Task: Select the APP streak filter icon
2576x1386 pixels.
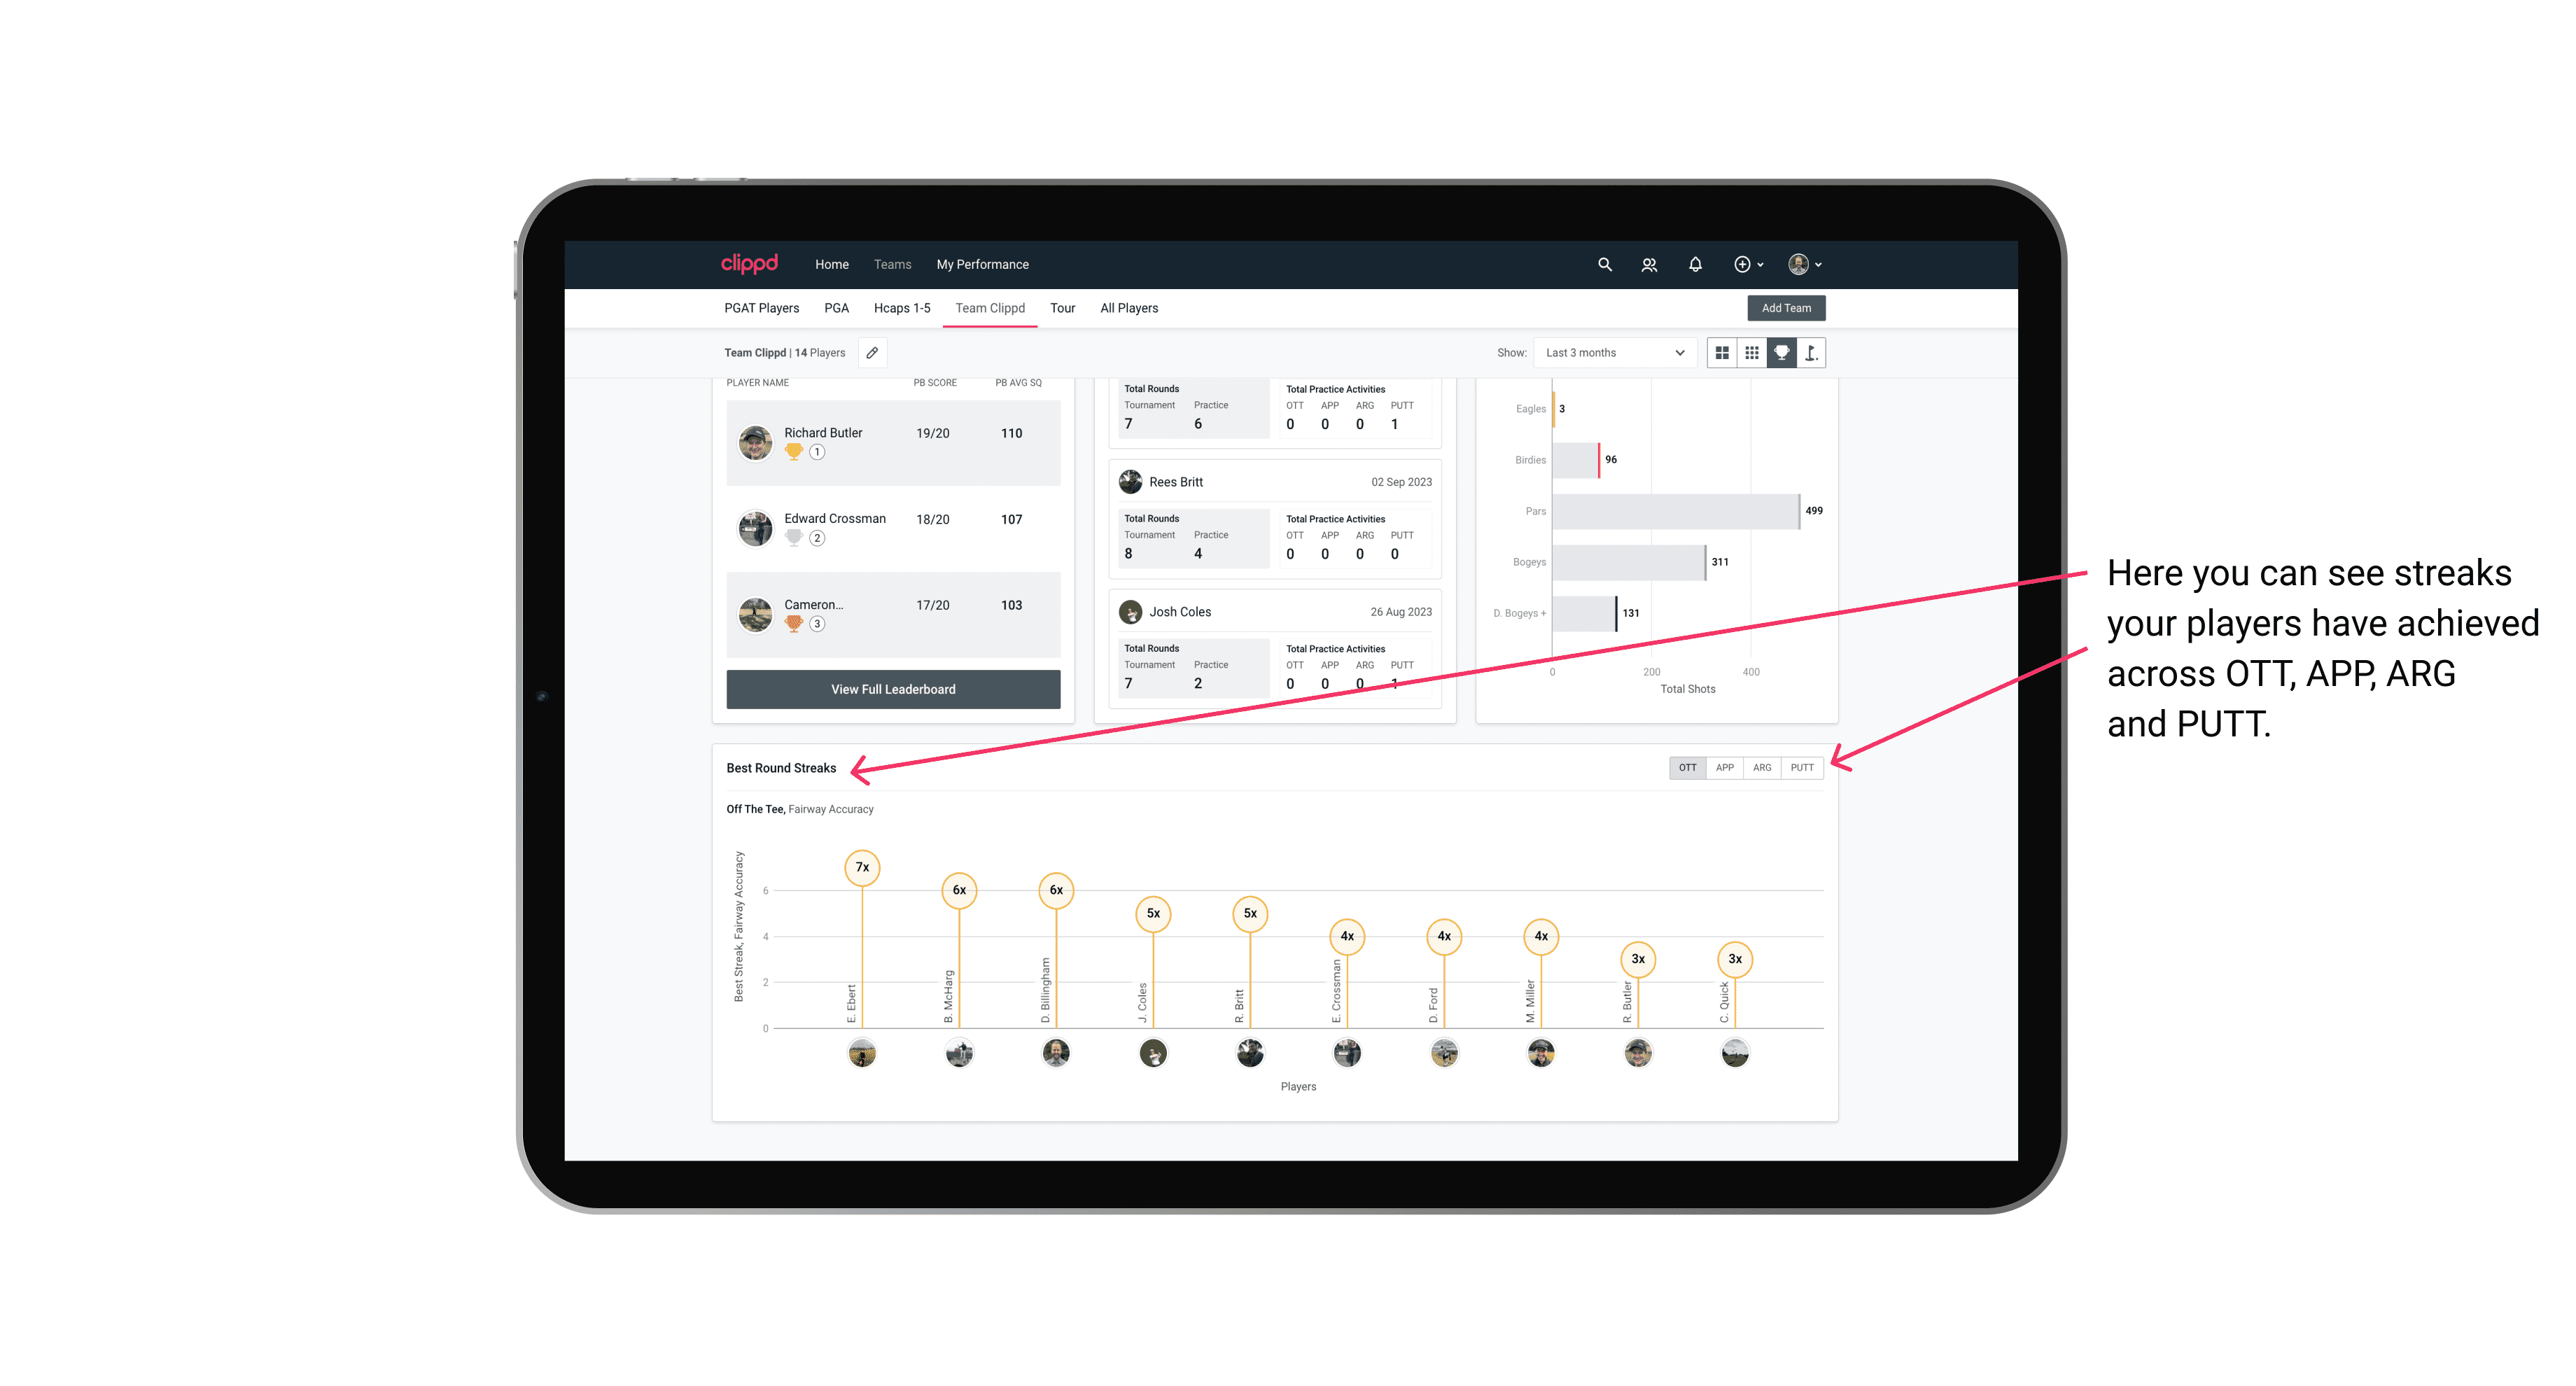Action: coord(1721,768)
